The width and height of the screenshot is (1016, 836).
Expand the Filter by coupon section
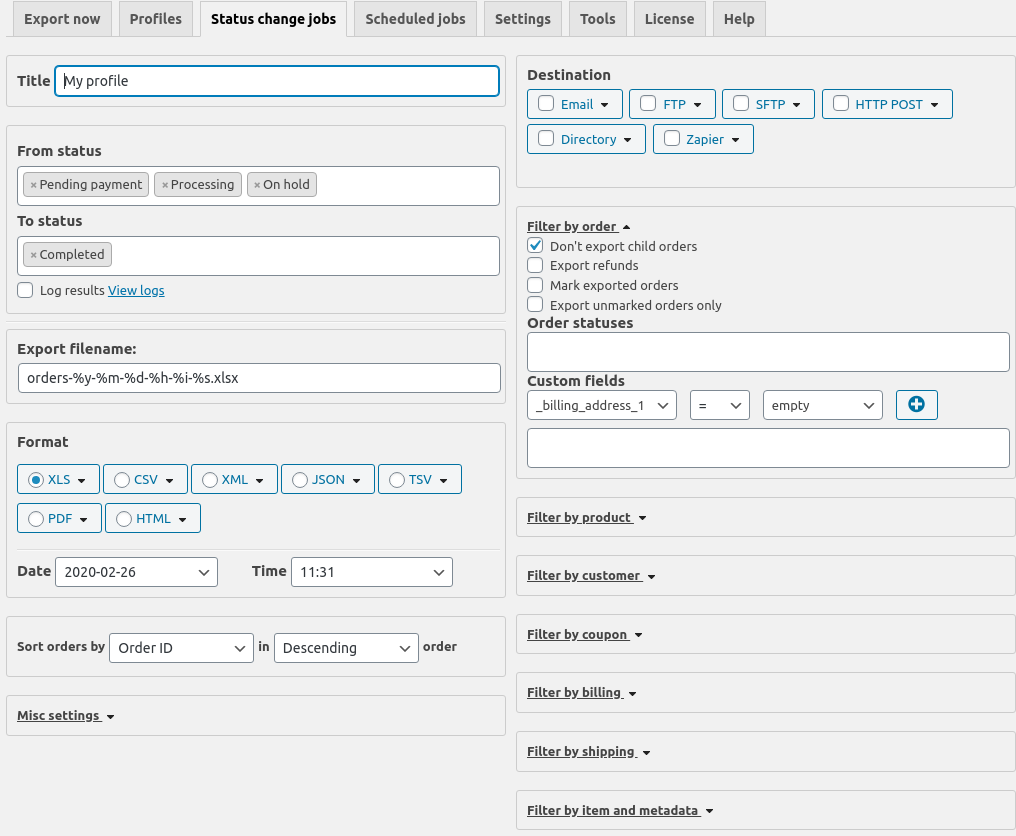pos(584,635)
